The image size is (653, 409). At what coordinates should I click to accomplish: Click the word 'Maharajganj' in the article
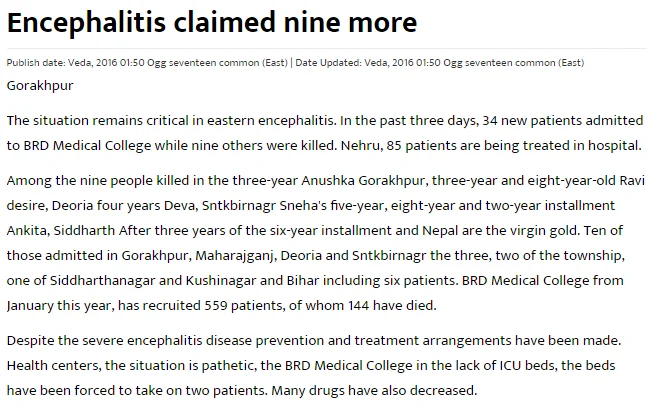[235, 256]
